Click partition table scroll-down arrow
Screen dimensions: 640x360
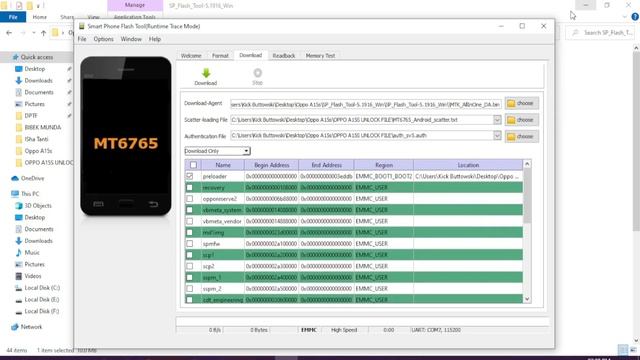coord(527,299)
